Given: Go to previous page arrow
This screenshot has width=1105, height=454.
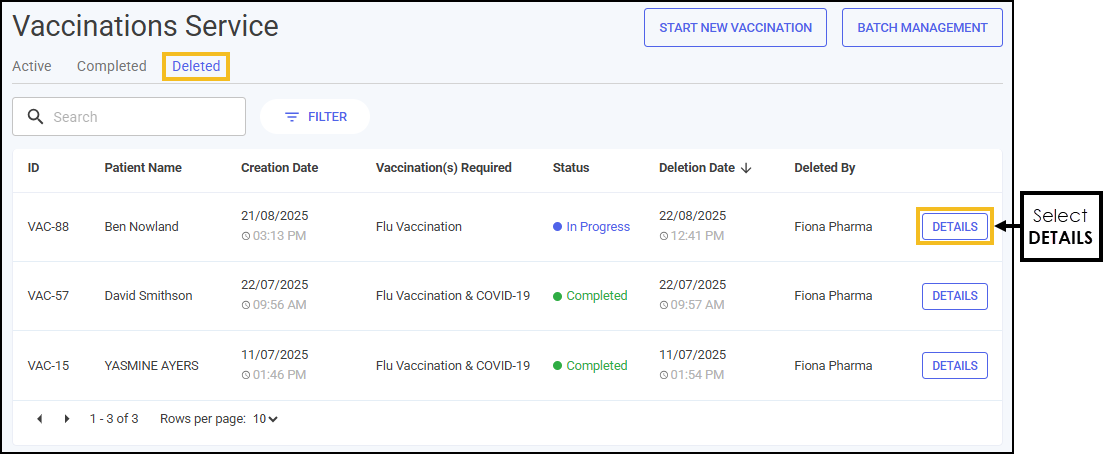Looking at the screenshot, I should (x=39, y=419).
